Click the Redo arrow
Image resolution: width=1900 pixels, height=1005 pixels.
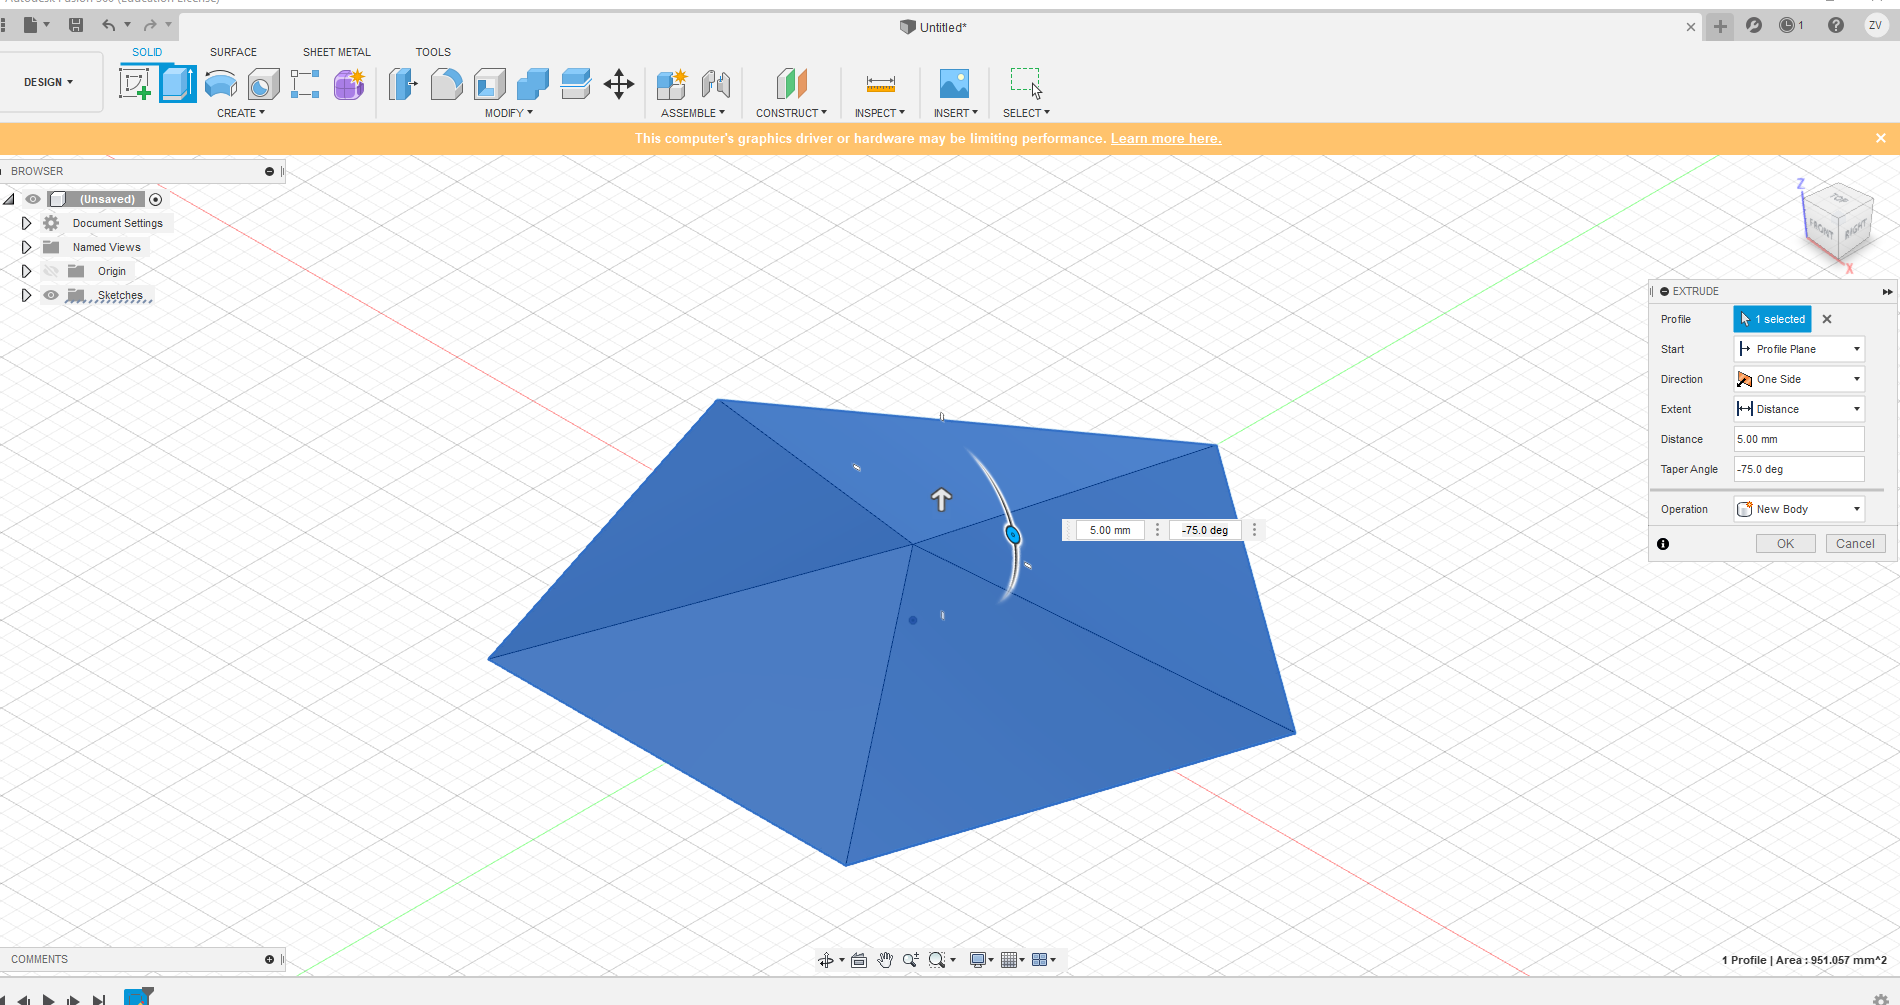[150, 25]
